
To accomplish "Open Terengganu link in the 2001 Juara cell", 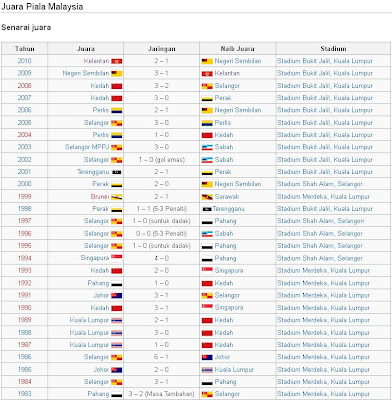I will tap(93, 172).
